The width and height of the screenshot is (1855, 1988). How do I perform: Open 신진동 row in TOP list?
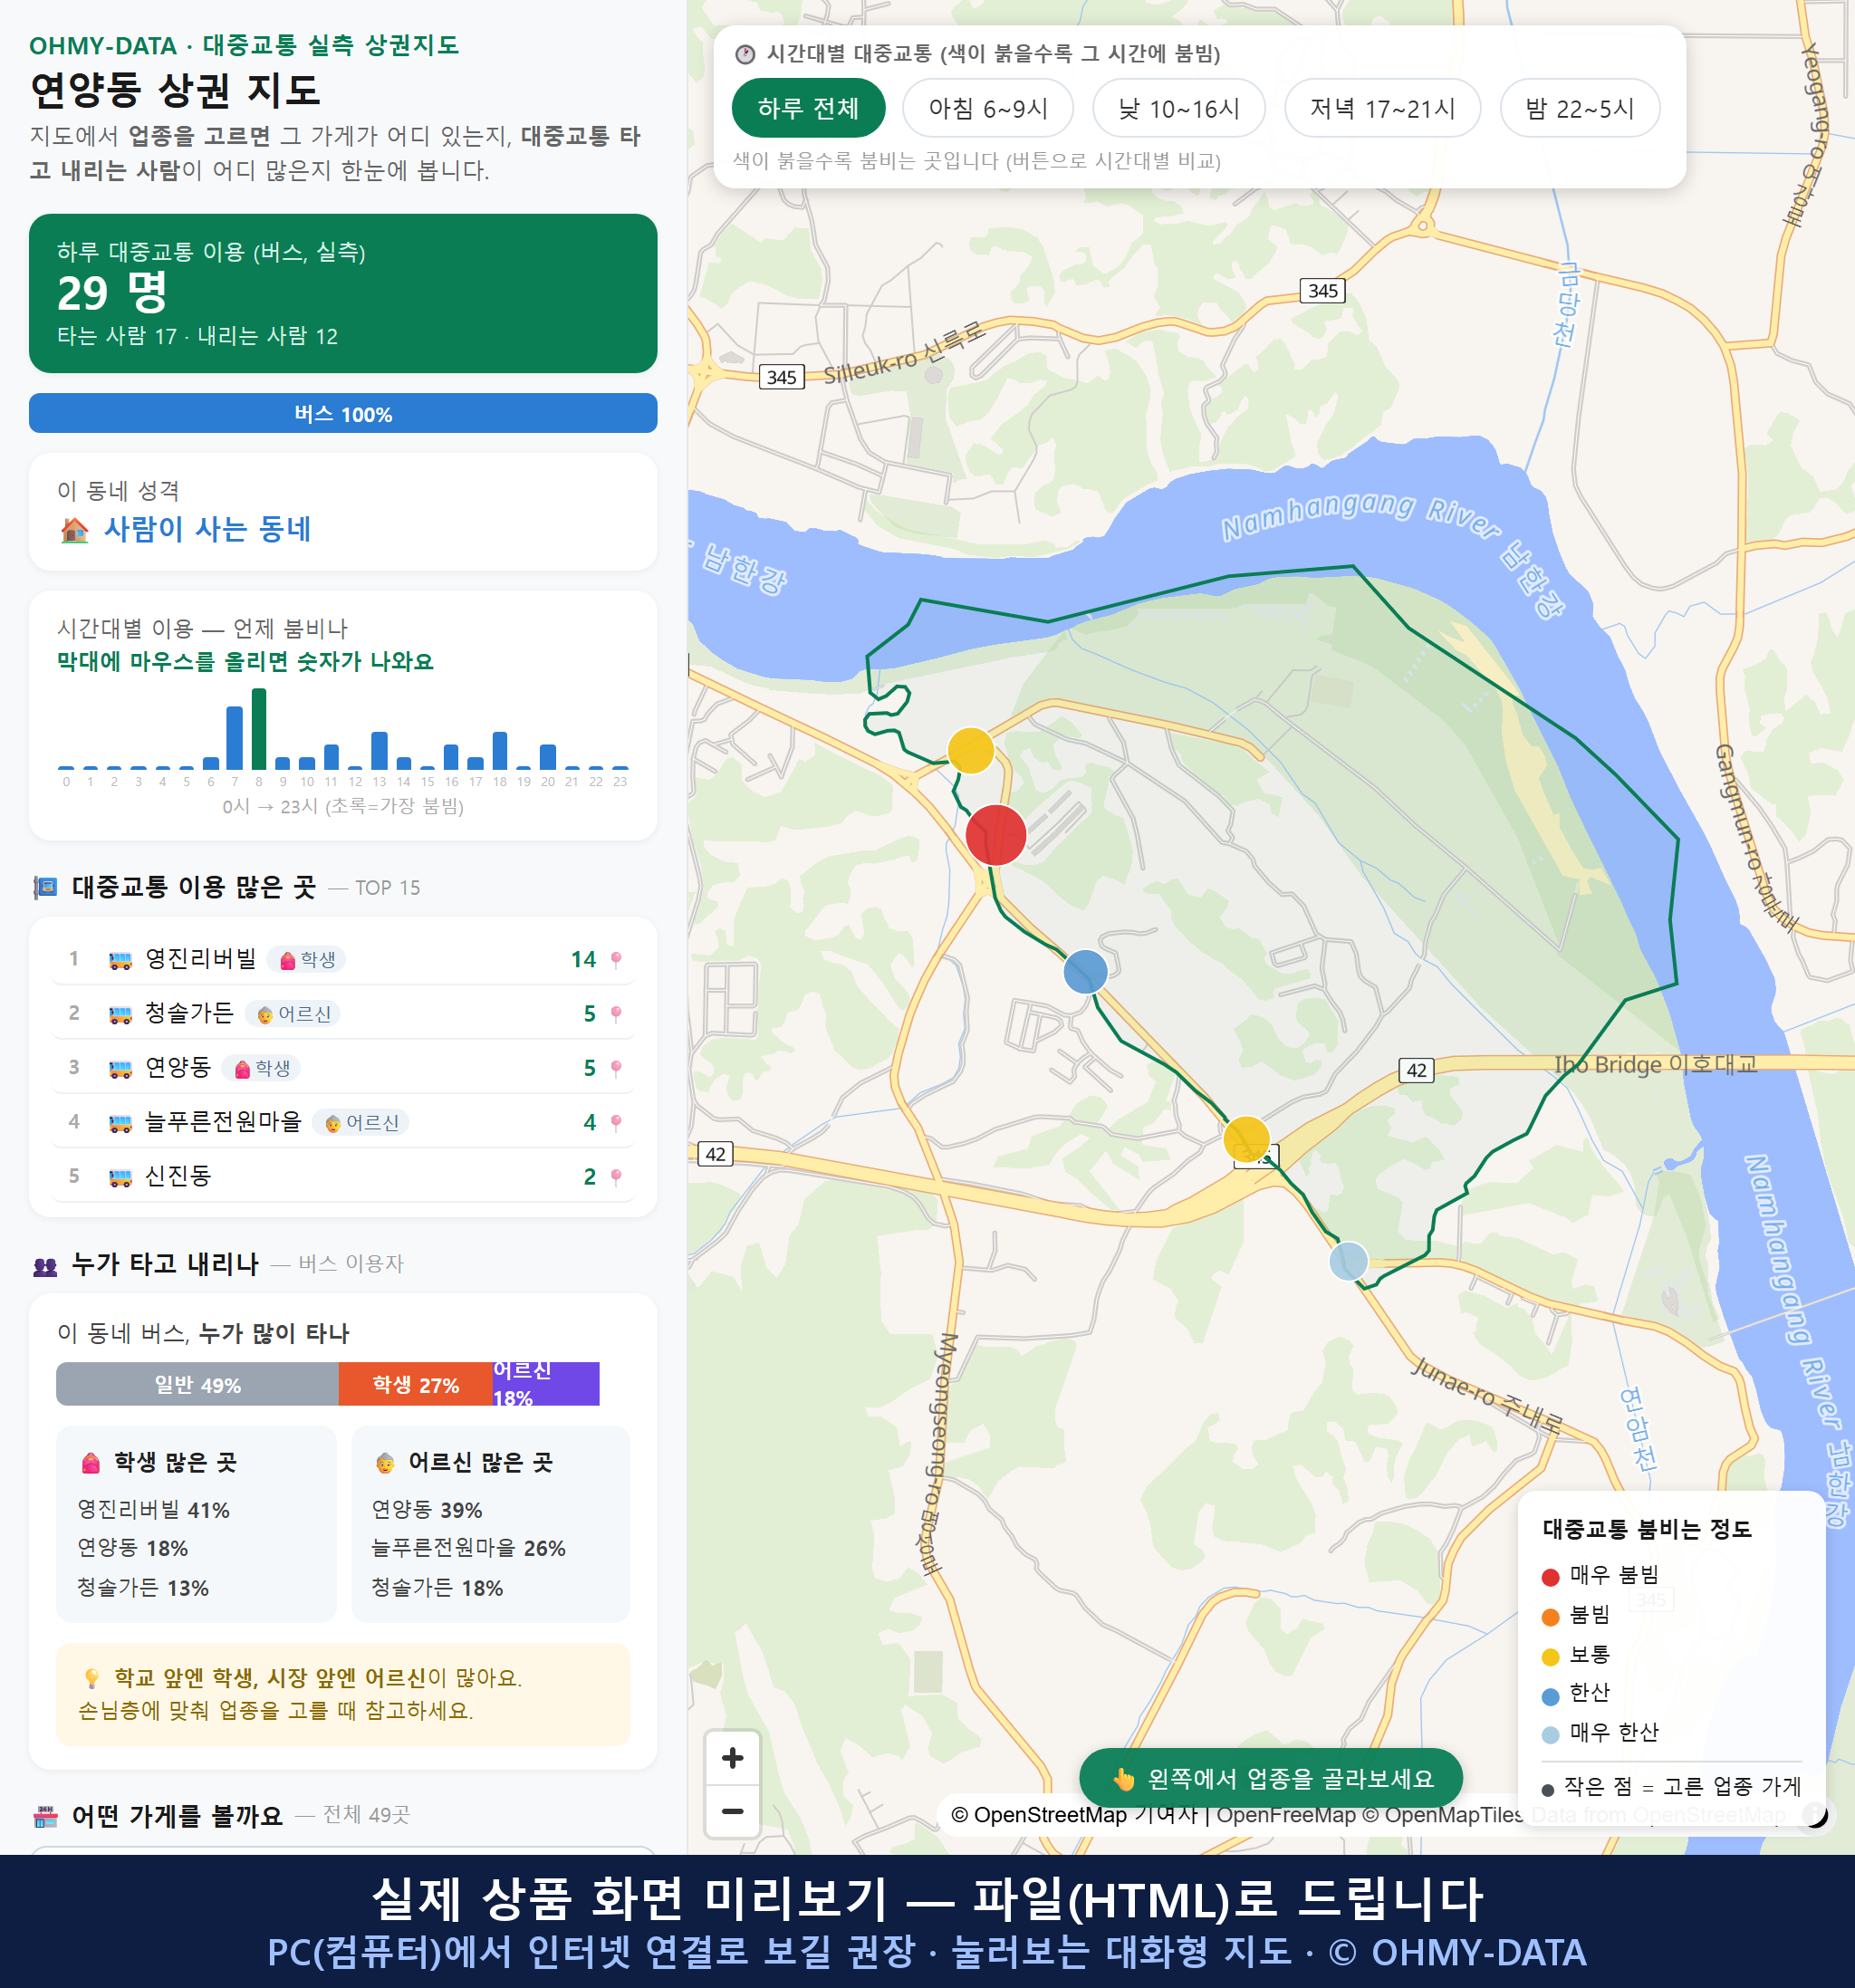tap(342, 1175)
